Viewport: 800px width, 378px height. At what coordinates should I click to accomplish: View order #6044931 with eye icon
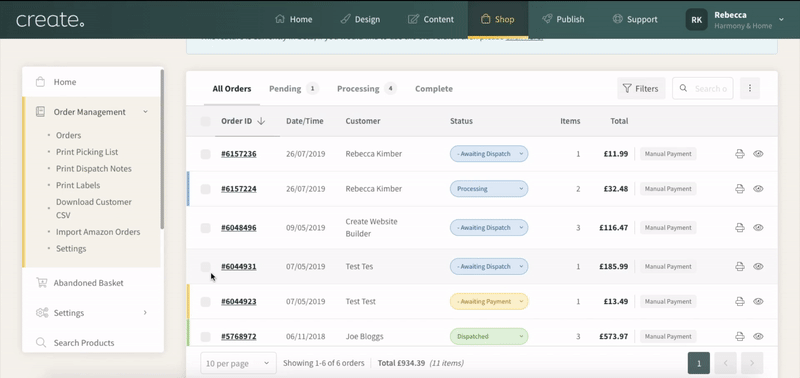[x=758, y=266]
